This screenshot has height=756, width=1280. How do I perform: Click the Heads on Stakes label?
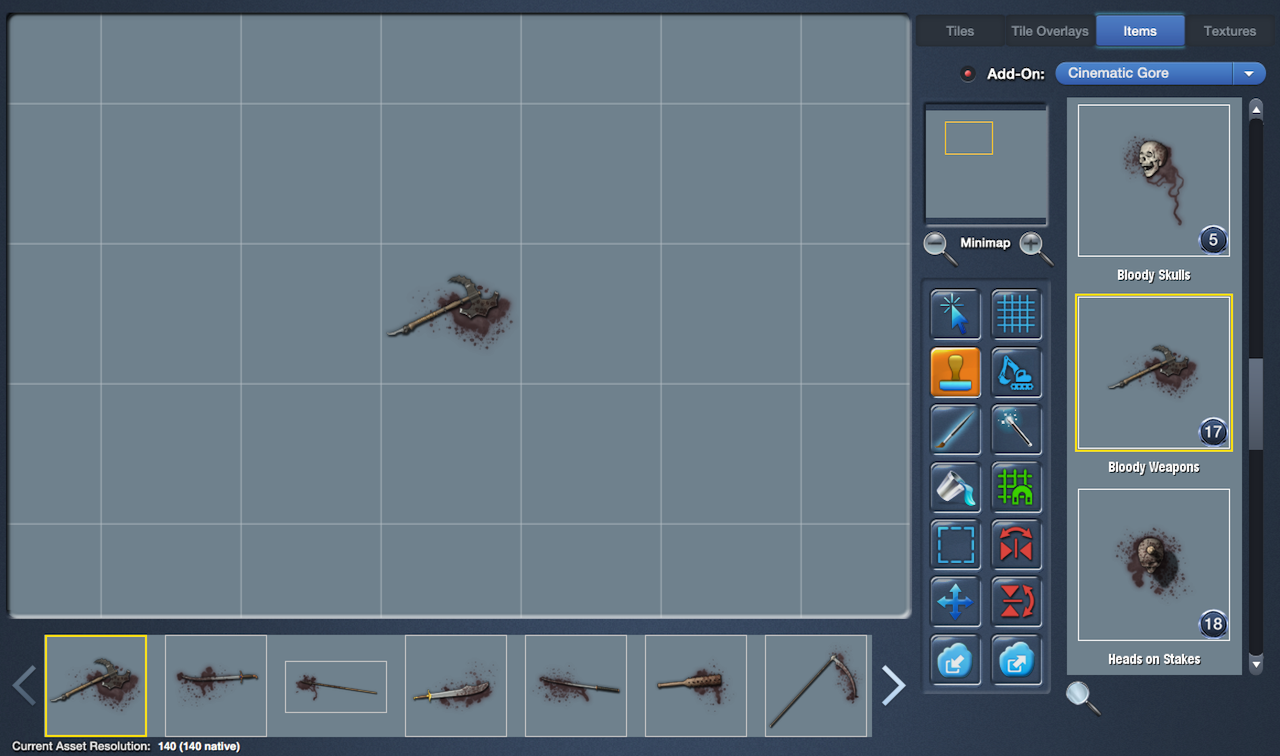1154,659
